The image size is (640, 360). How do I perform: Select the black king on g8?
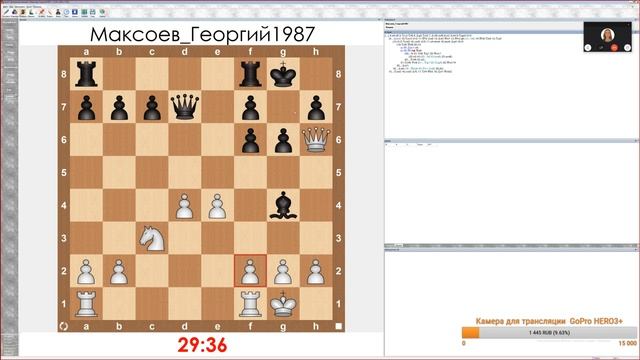click(283, 74)
